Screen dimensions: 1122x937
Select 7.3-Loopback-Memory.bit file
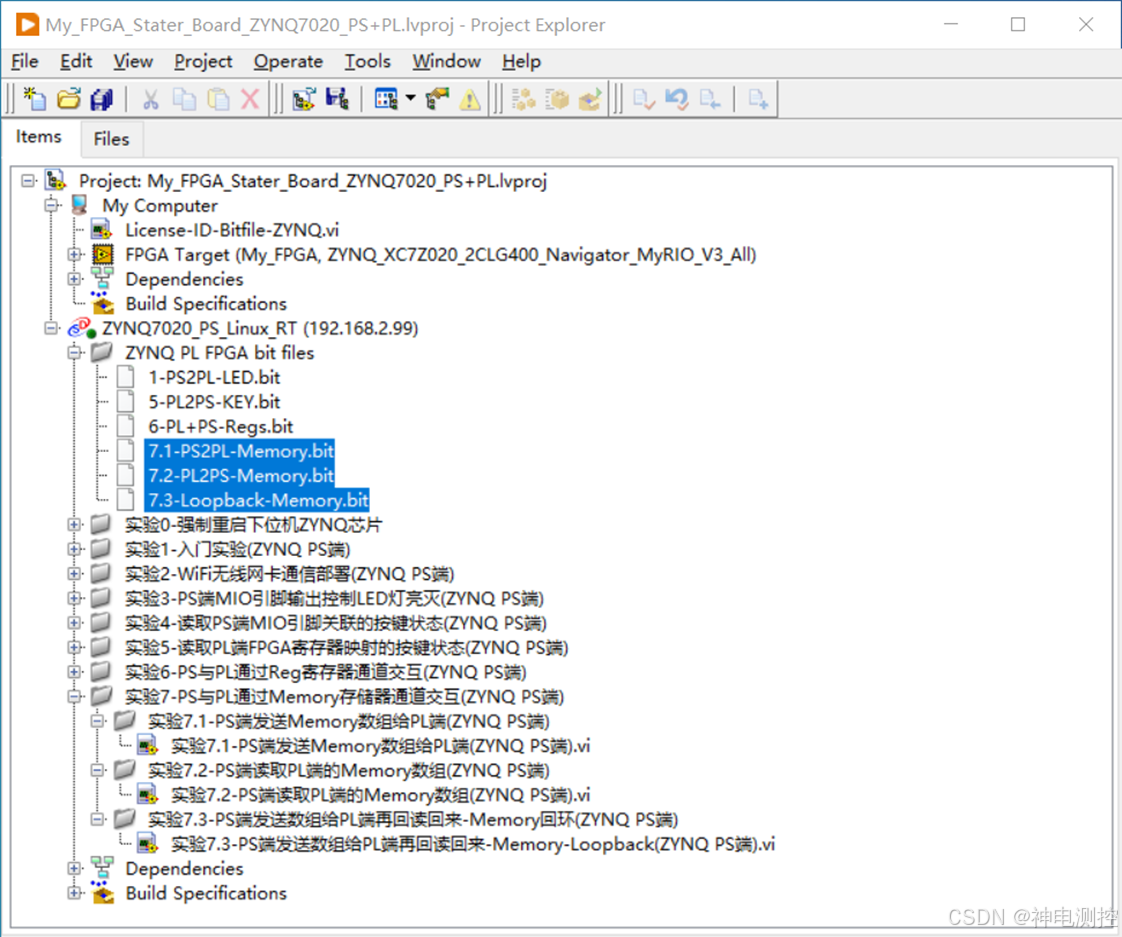tap(258, 500)
